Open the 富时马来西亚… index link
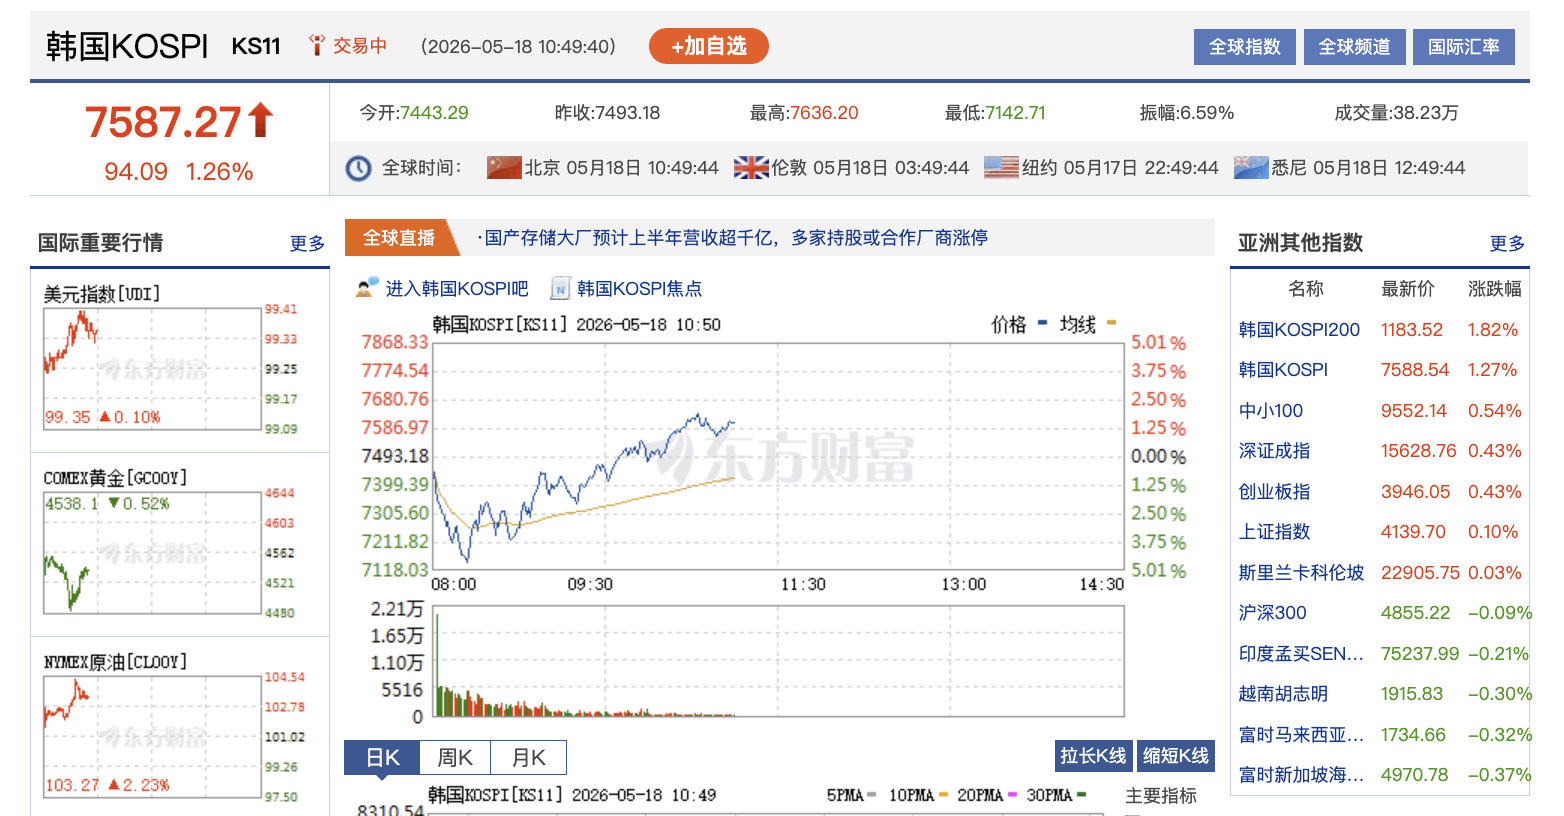Image resolution: width=1564 pixels, height=816 pixels. pyautogui.click(x=1301, y=735)
